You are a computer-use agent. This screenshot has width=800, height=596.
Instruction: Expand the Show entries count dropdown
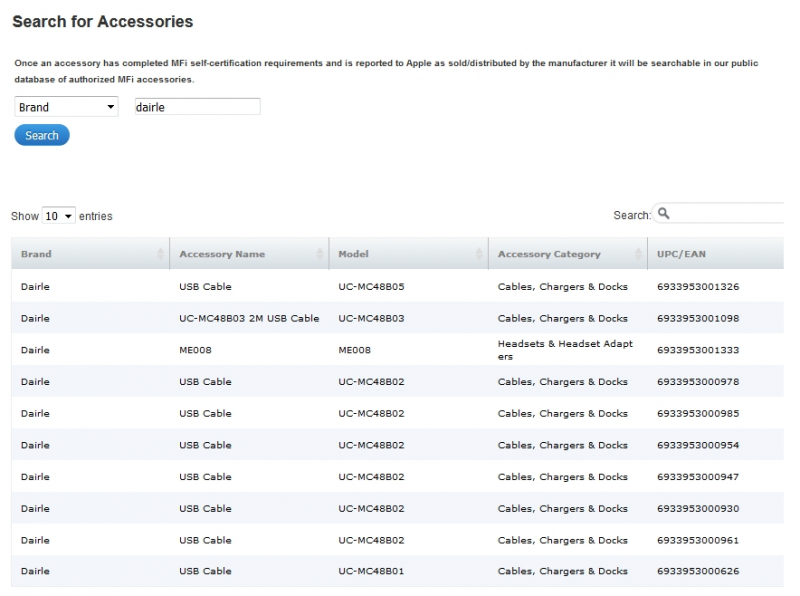[x=58, y=216]
